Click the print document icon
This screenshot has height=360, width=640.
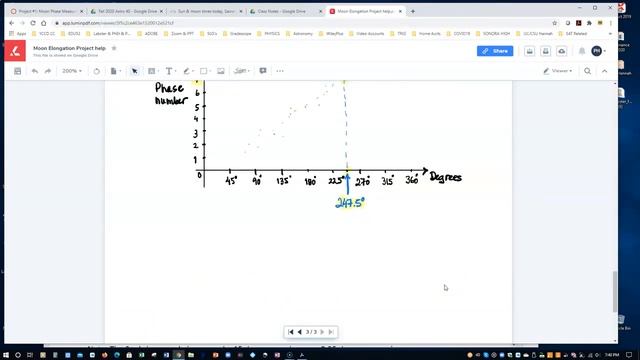(x=546, y=51)
